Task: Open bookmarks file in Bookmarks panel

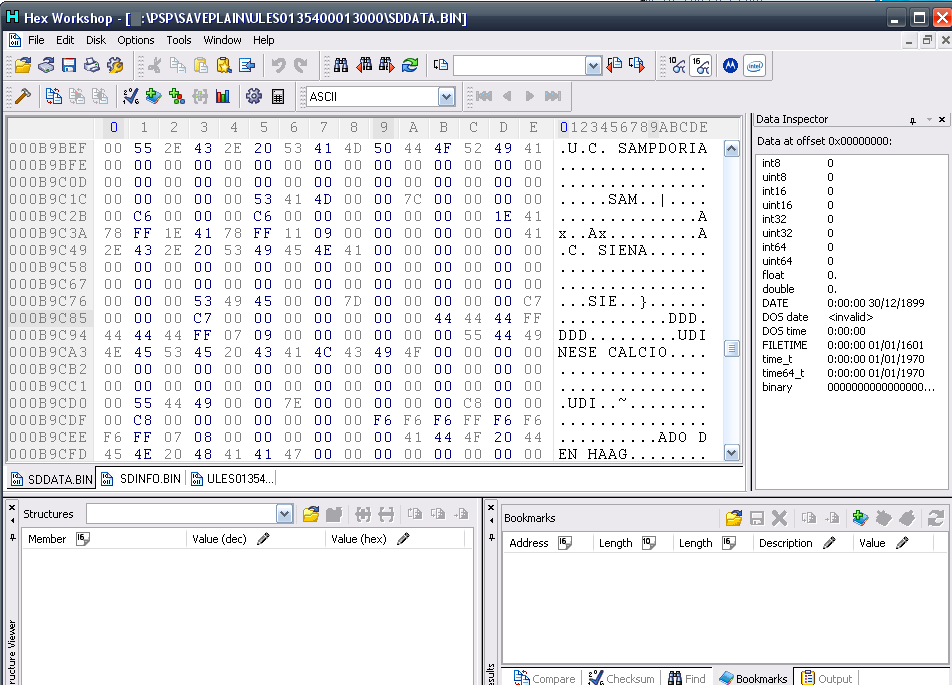Action: click(x=733, y=518)
